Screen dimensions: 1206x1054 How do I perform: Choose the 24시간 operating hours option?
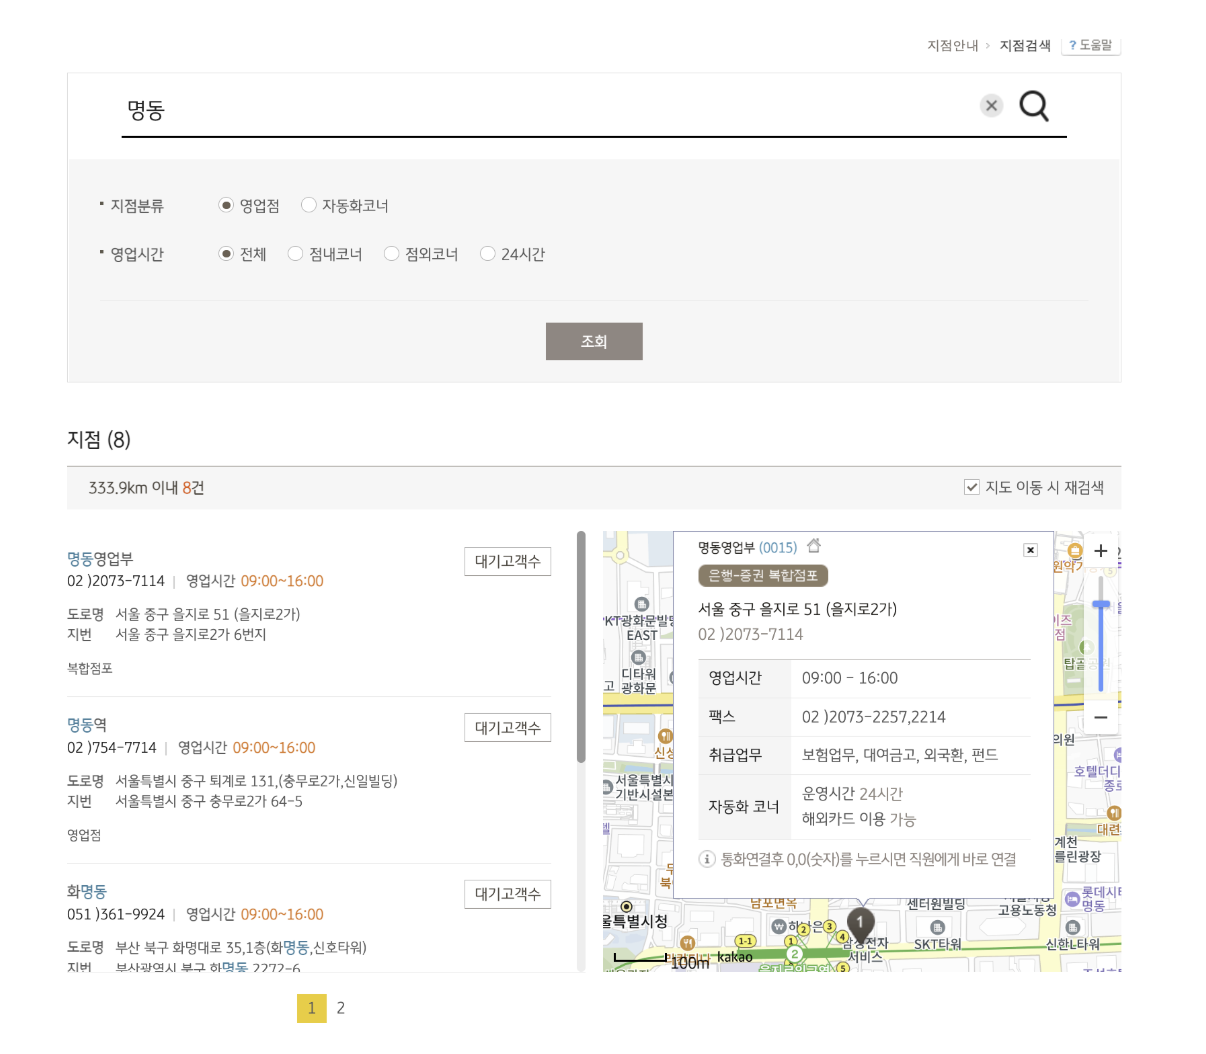click(x=487, y=253)
